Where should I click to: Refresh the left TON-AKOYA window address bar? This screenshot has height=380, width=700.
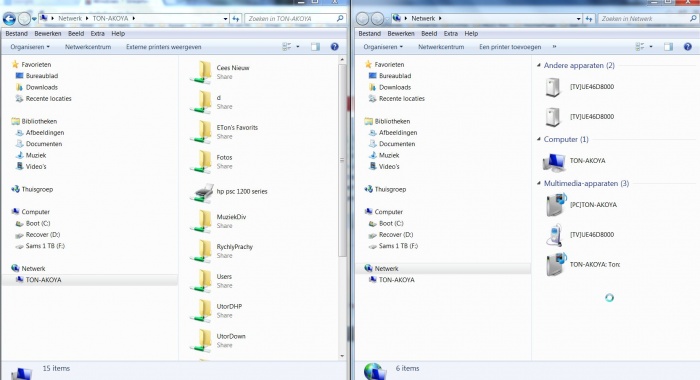(x=236, y=19)
